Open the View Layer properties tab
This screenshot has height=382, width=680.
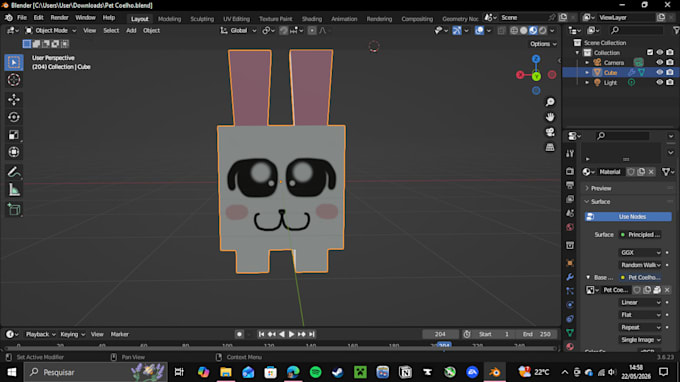point(570,199)
